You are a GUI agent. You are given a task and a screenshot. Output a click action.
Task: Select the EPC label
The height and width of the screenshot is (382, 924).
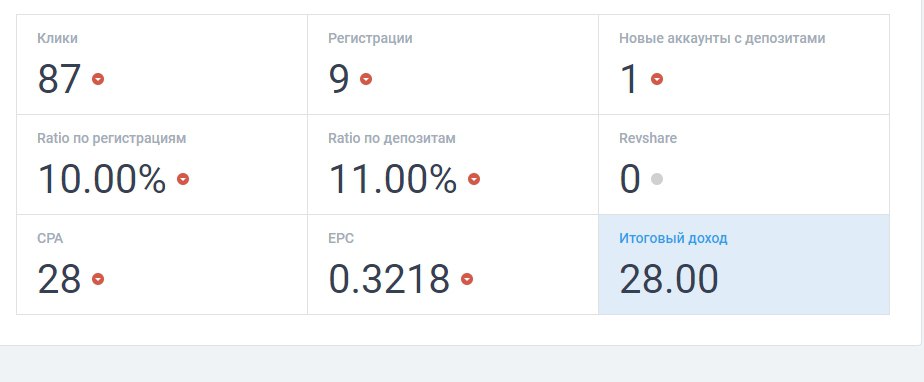pos(341,239)
